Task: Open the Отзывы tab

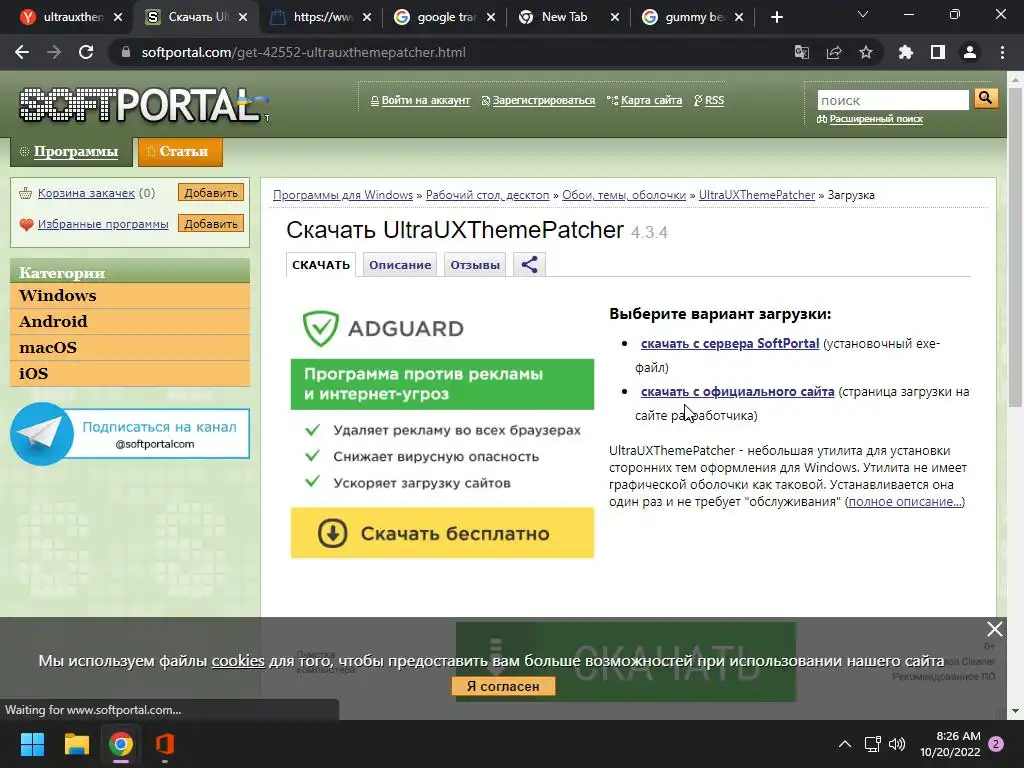Action: pos(475,264)
